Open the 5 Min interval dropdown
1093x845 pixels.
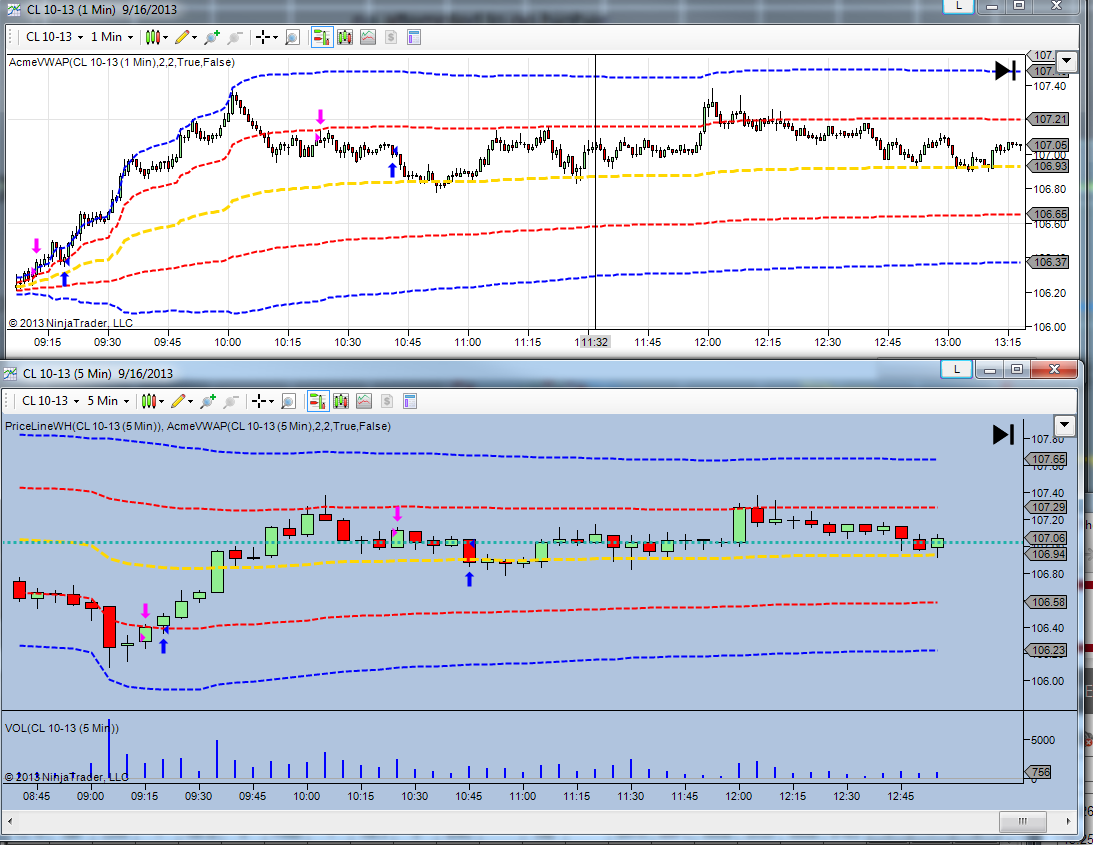click(x=108, y=401)
